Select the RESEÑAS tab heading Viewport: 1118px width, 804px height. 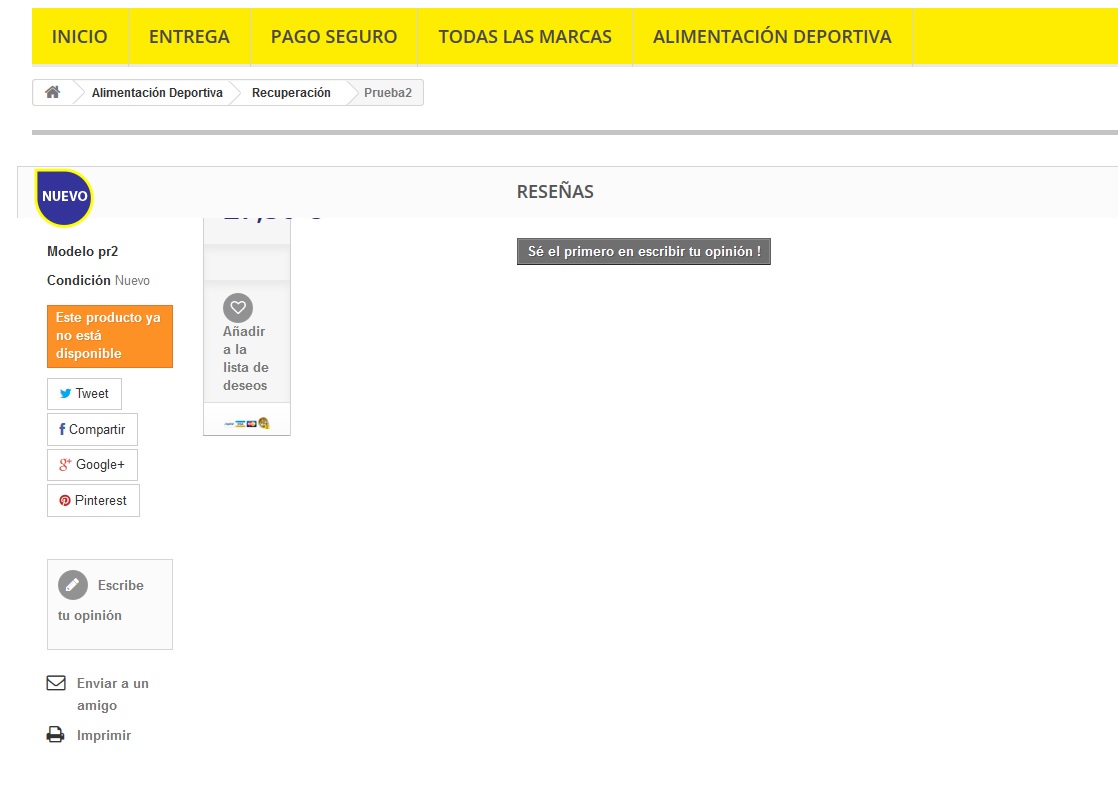(555, 192)
